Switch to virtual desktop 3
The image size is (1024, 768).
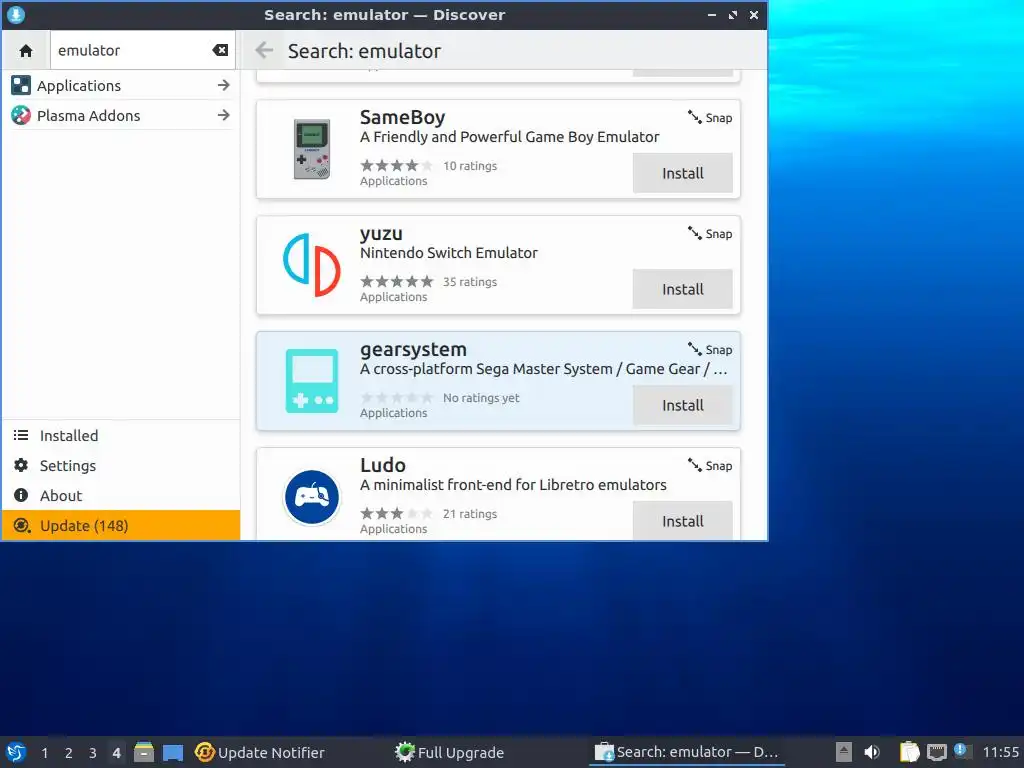(x=93, y=753)
